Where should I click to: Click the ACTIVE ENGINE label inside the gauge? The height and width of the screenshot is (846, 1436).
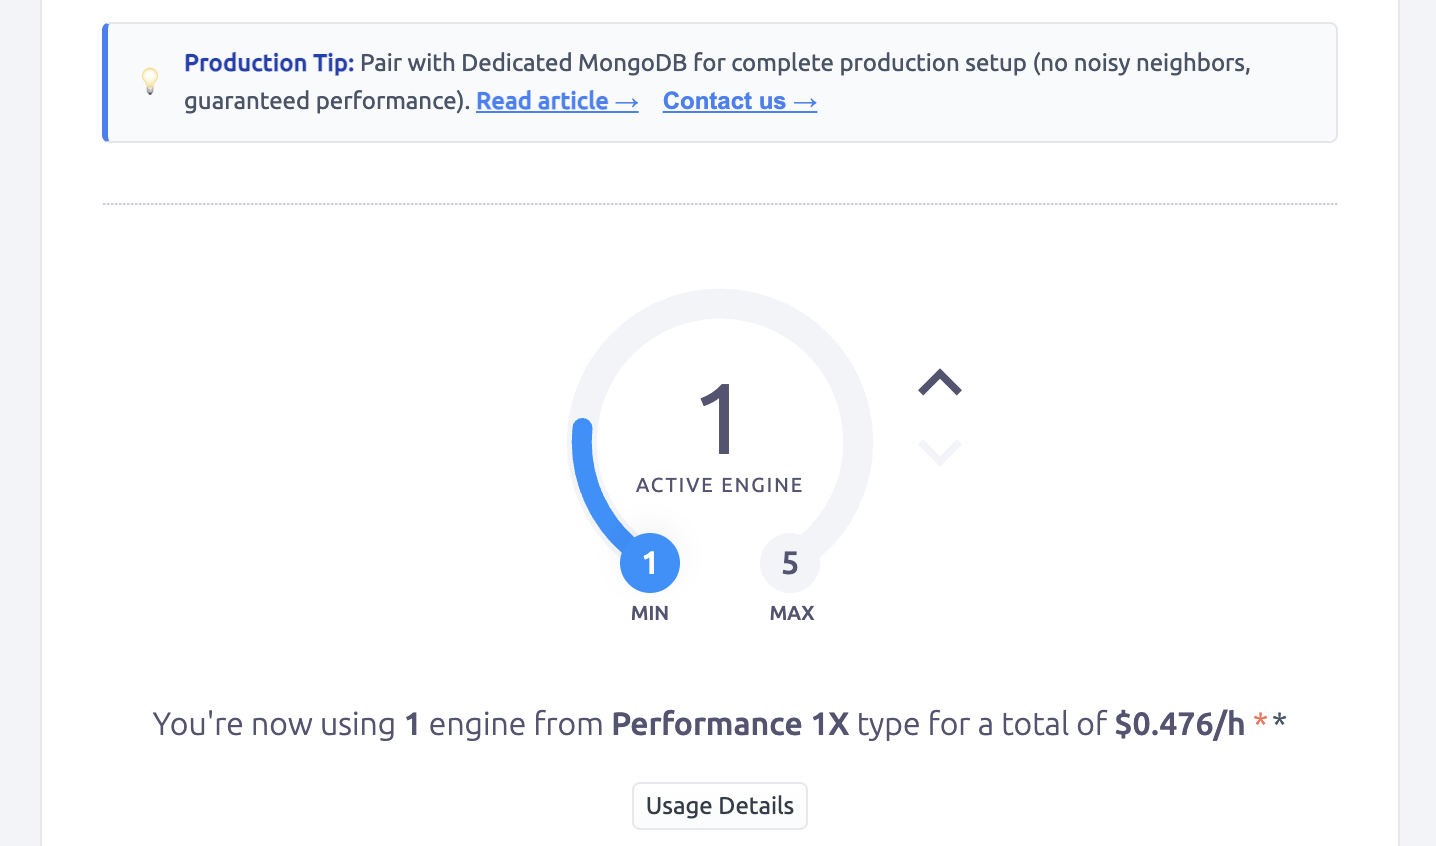click(719, 484)
